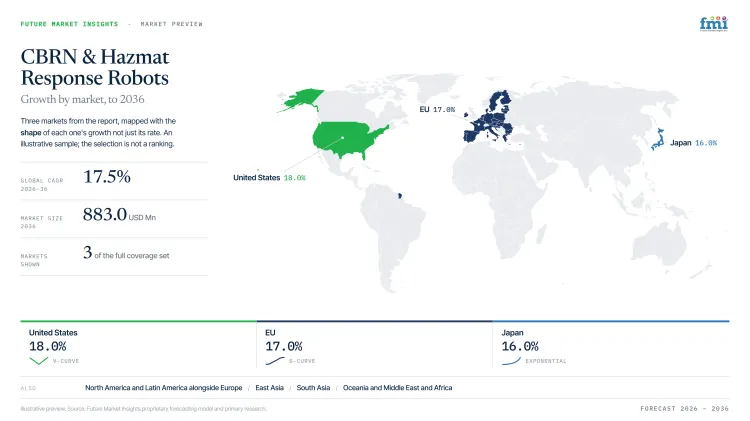
Task: Click the illustrative preview source footnote
Action: point(143,409)
